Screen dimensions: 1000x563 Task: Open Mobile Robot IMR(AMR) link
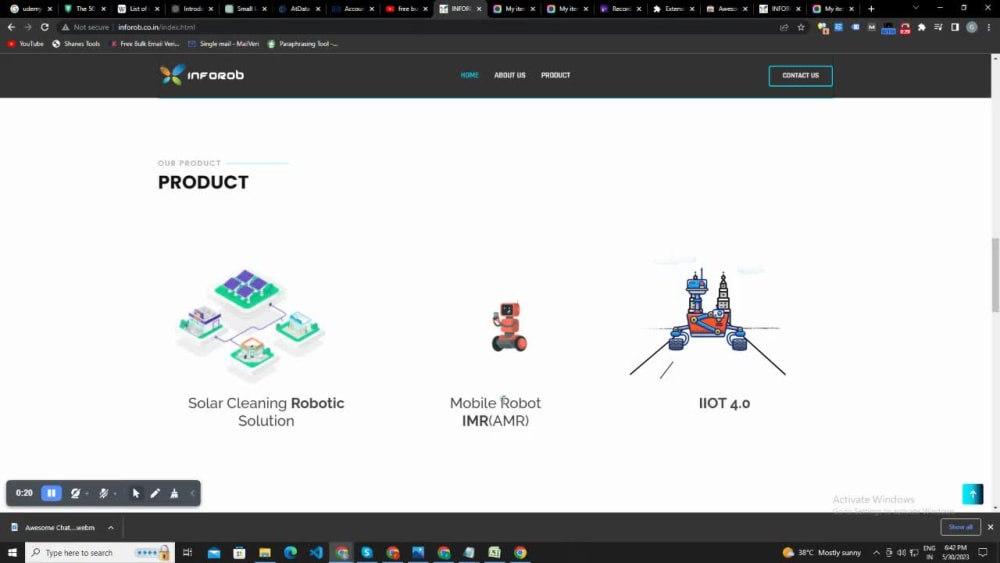coord(495,412)
